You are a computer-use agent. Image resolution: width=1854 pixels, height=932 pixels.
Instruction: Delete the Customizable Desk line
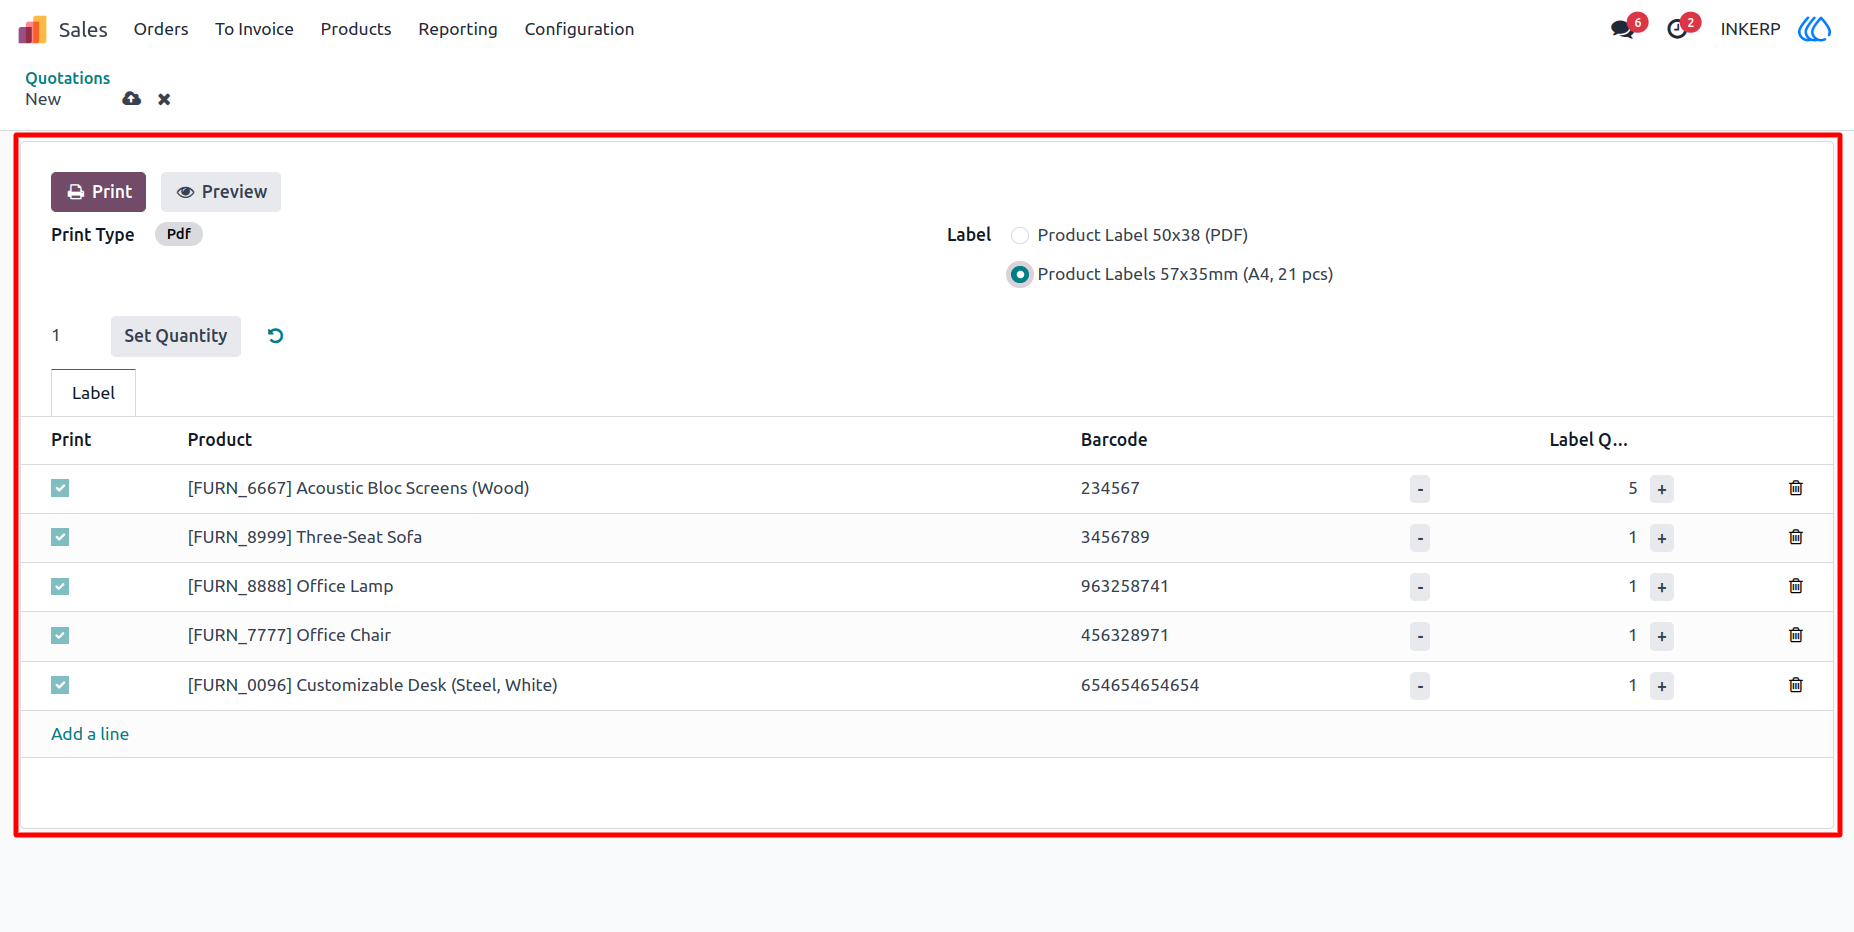tap(1796, 685)
